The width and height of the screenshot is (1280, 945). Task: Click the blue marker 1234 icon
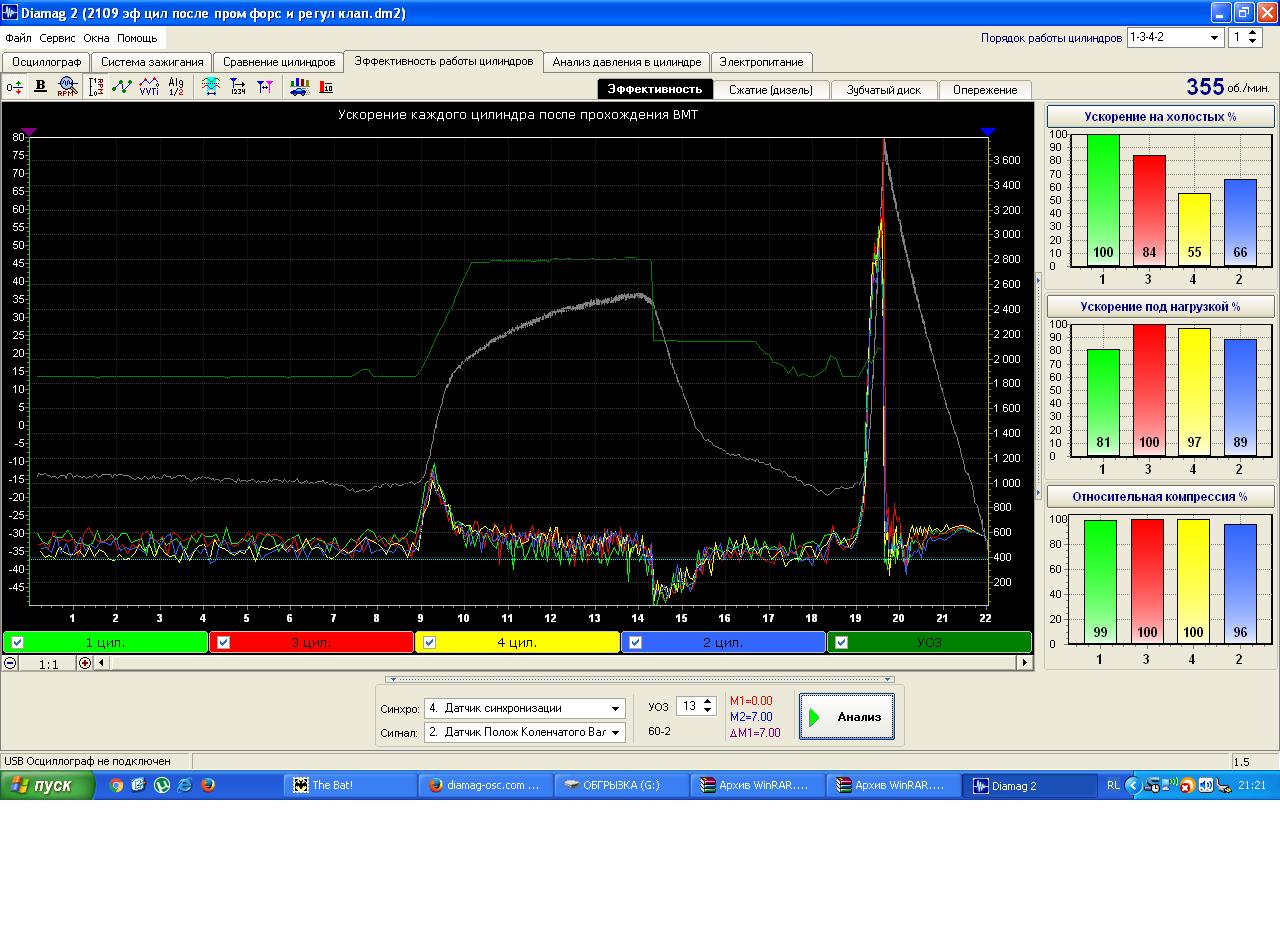pyautogui.click(x=237, y=87)
